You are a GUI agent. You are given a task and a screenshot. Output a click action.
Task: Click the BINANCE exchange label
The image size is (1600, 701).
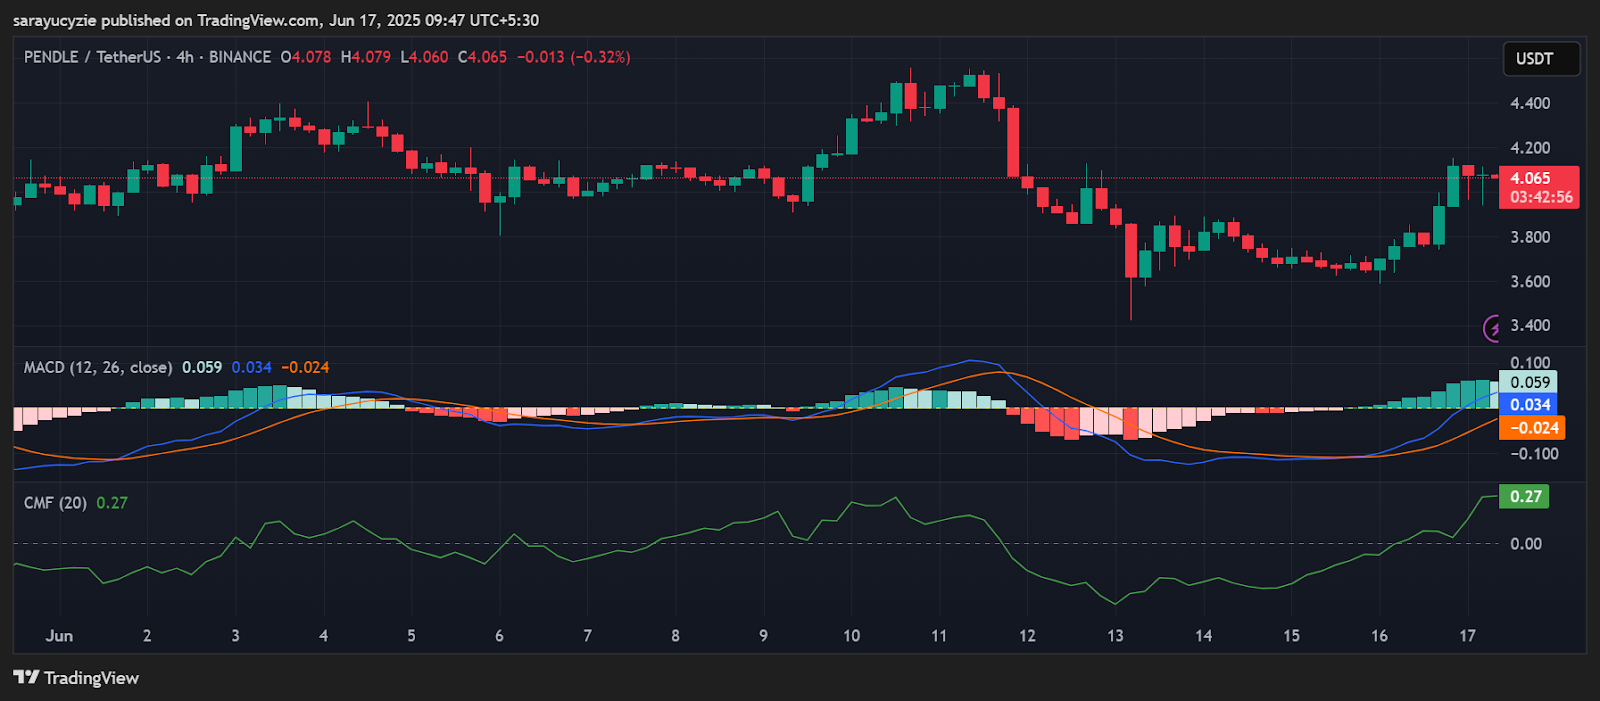point(240,57)
